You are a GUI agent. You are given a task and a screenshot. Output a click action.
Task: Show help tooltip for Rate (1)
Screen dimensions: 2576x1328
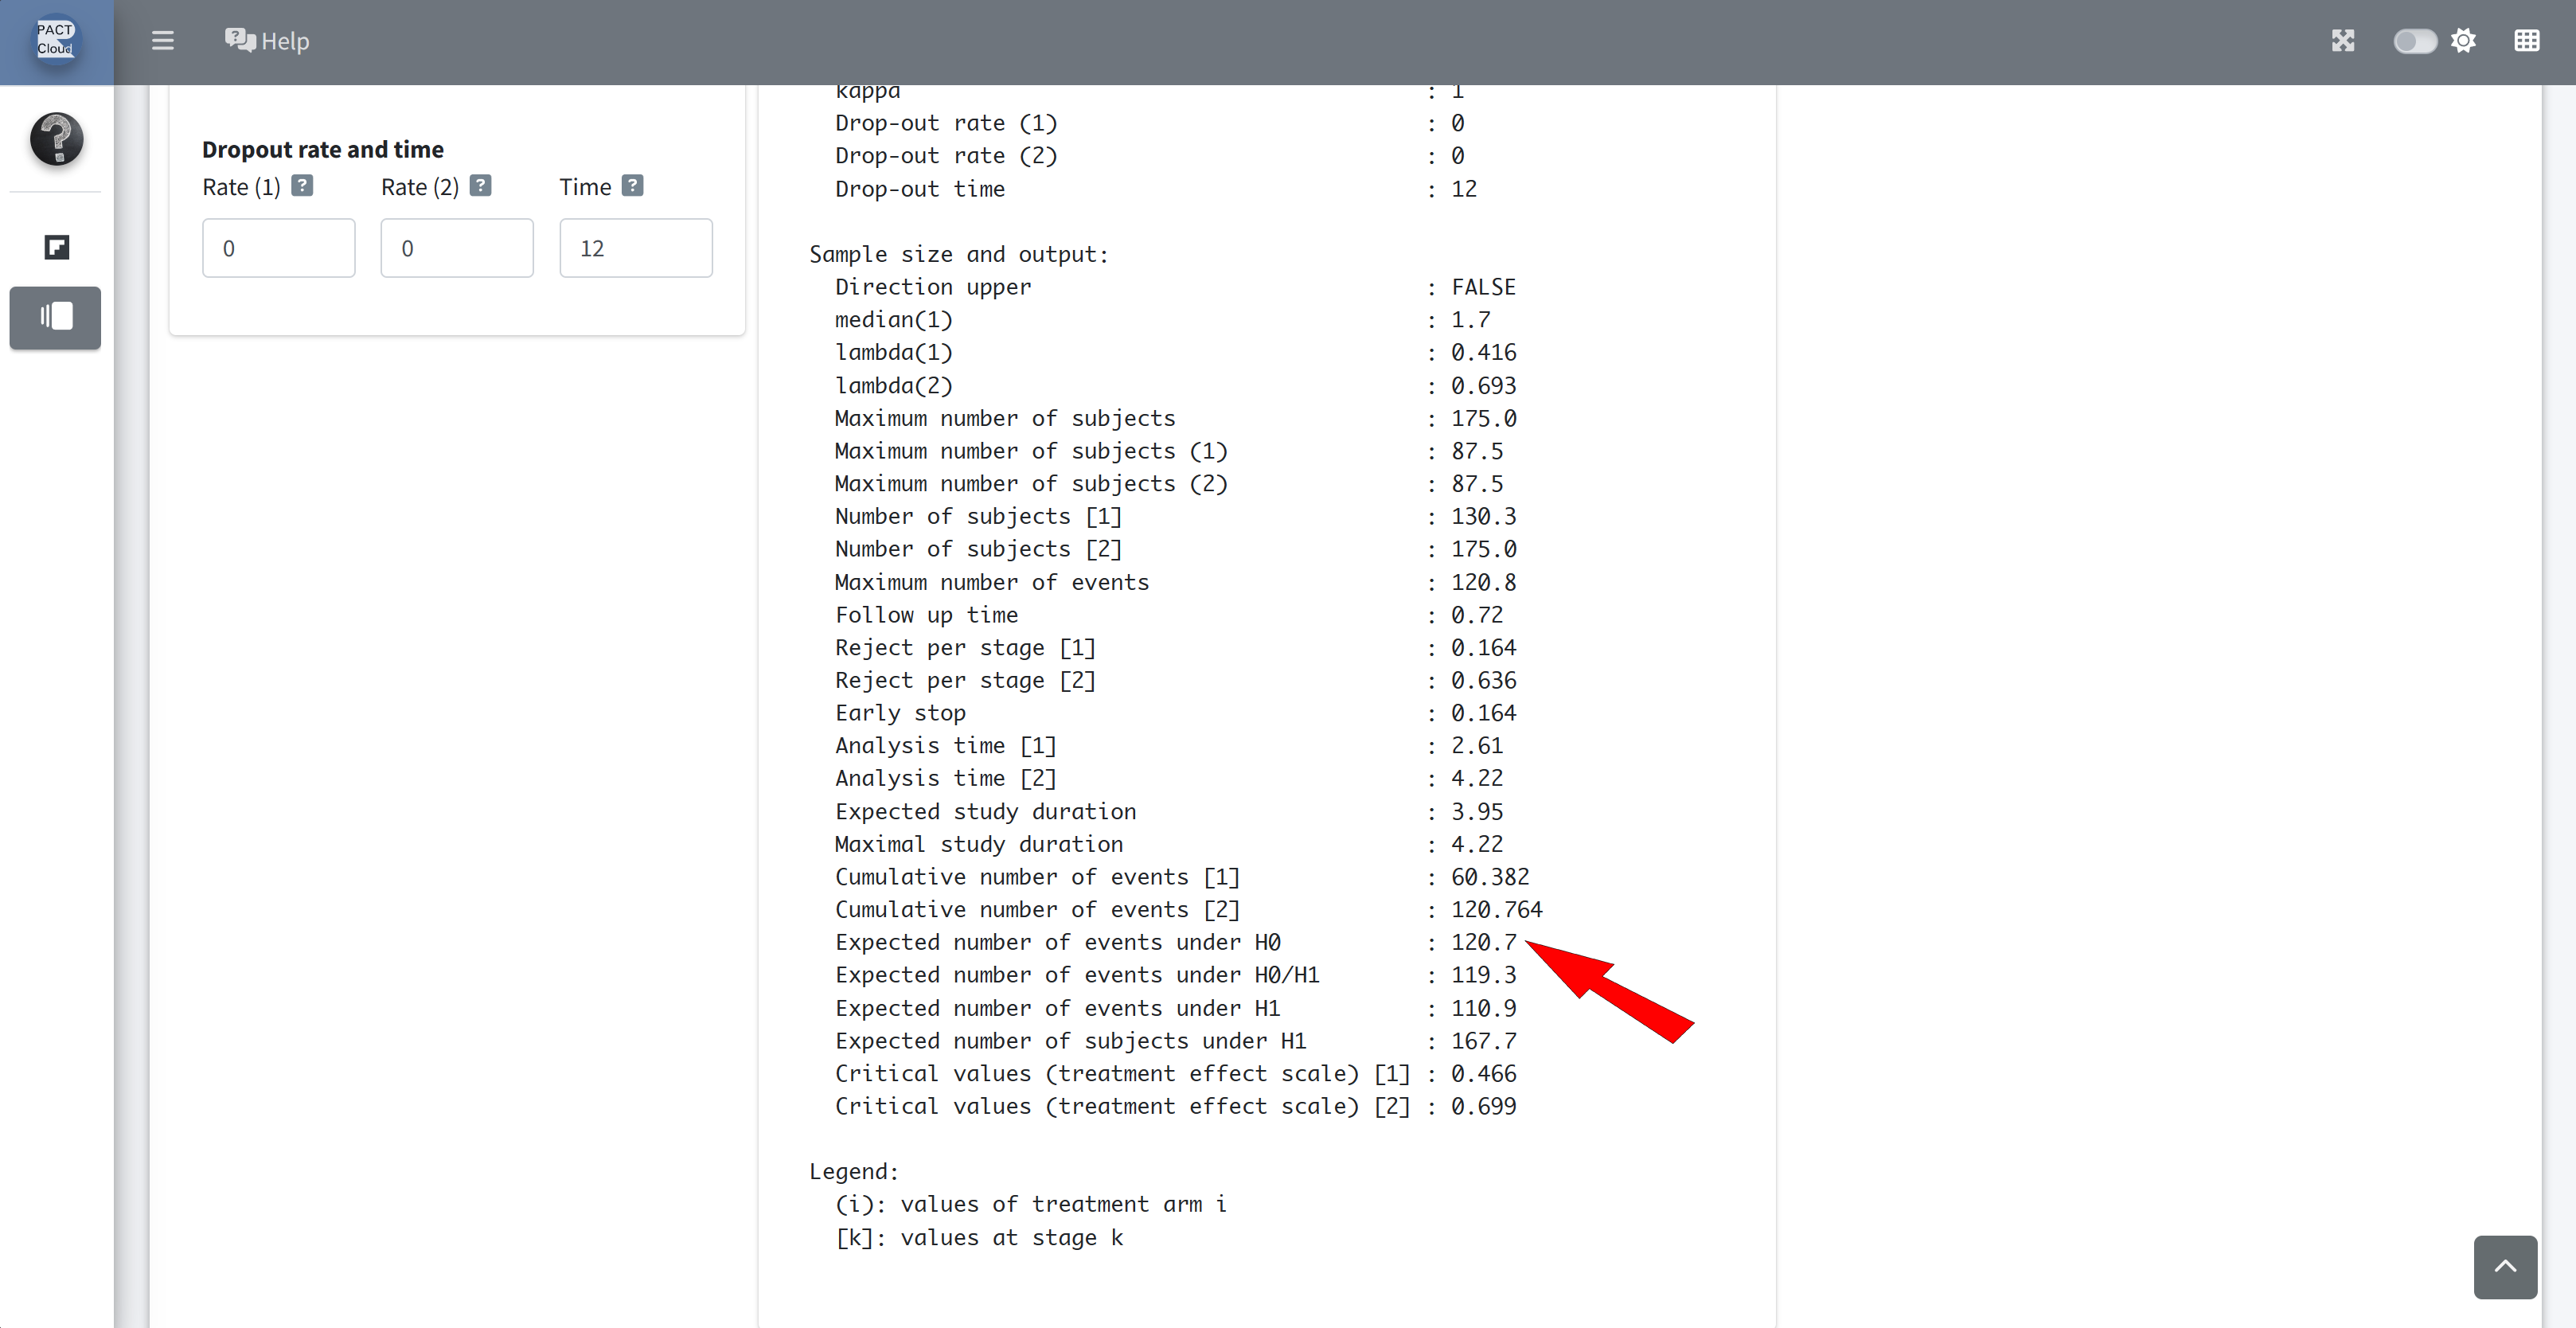(302, 186)
